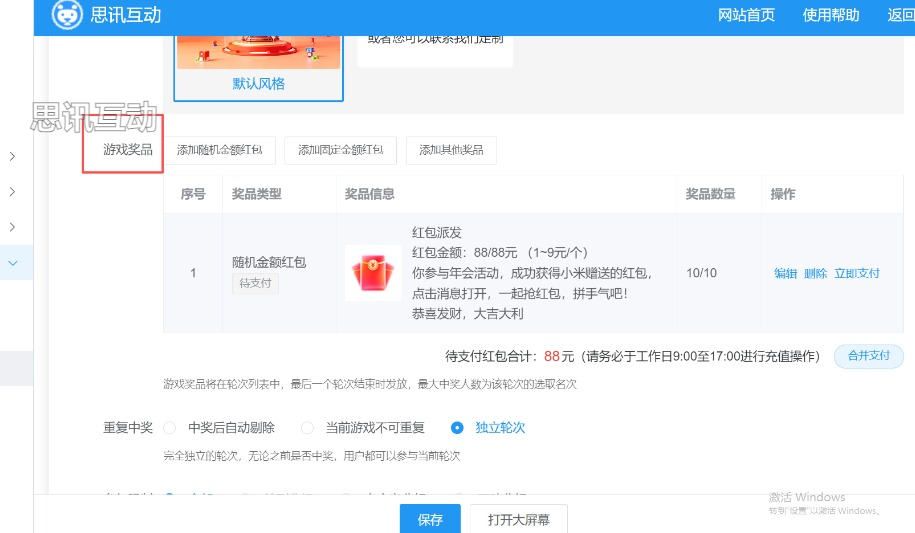
Task: Click the 思讯互动 panda logo icon
Action: pyautogui.click(x=67, y=15)
